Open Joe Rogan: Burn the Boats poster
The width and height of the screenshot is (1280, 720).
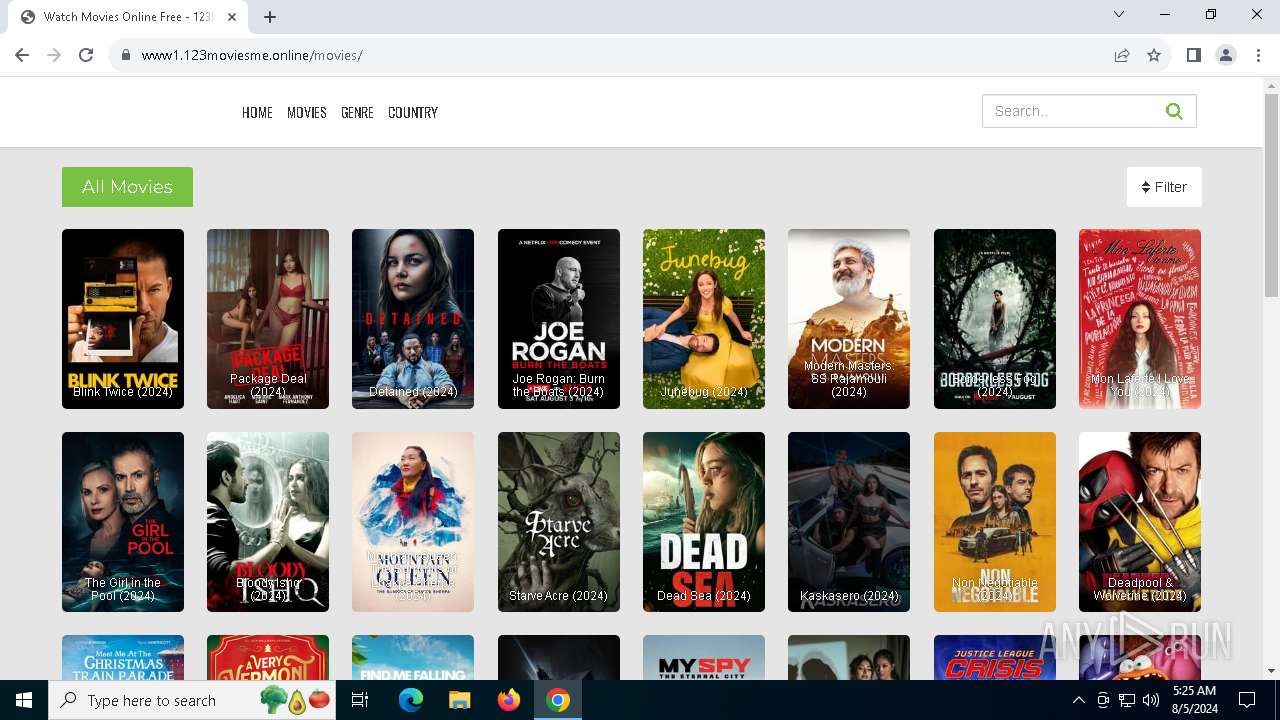tap(559, 319)
